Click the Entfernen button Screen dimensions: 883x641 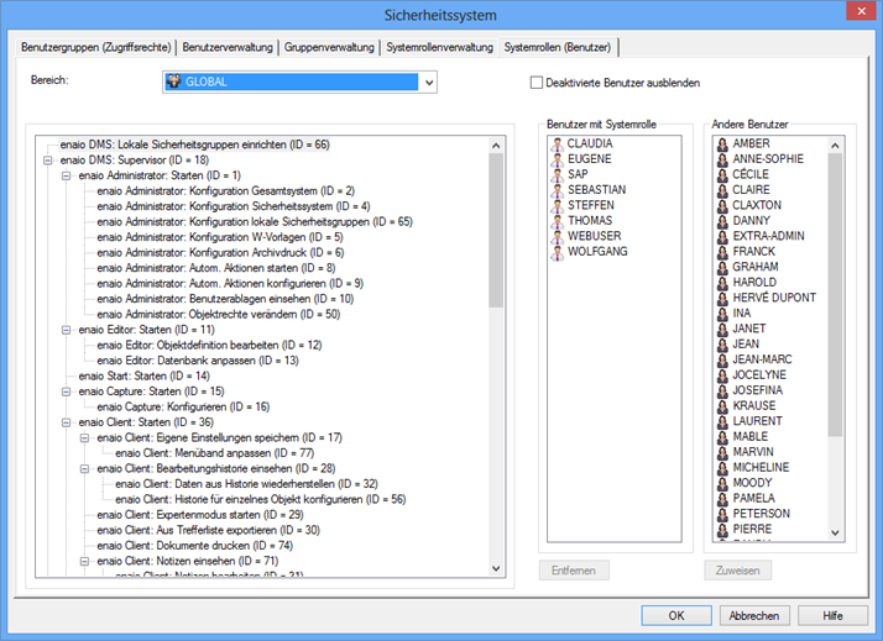(573, 571)
